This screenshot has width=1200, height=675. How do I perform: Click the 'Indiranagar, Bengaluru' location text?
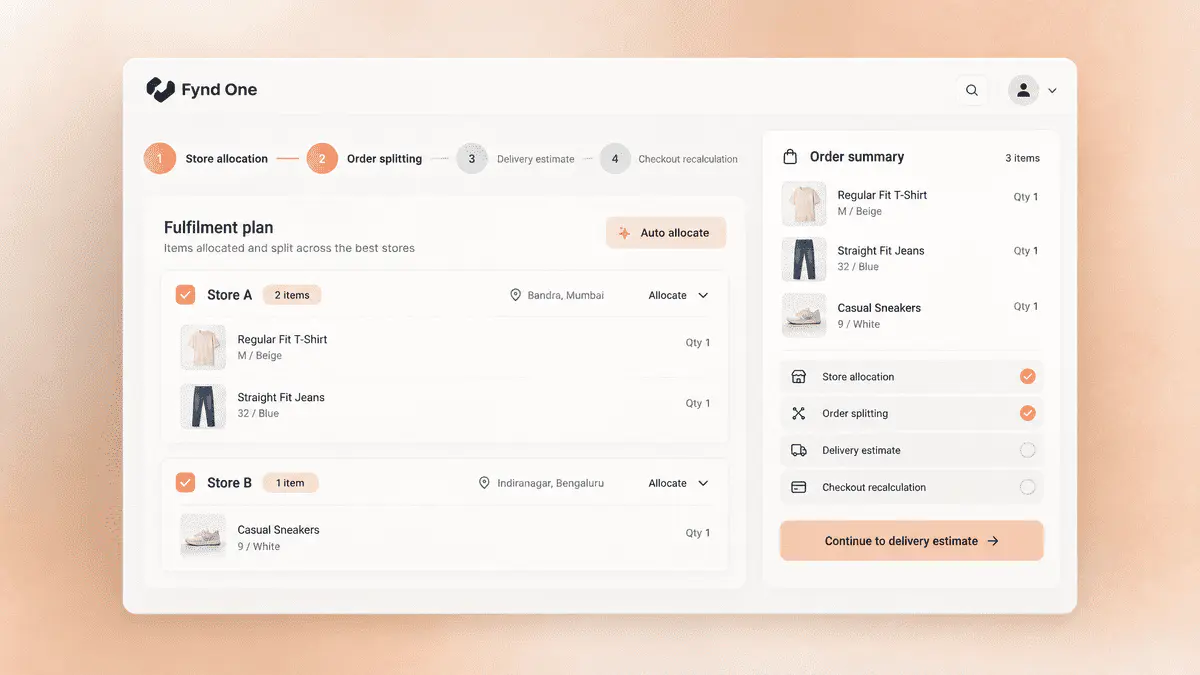point(551,483)
